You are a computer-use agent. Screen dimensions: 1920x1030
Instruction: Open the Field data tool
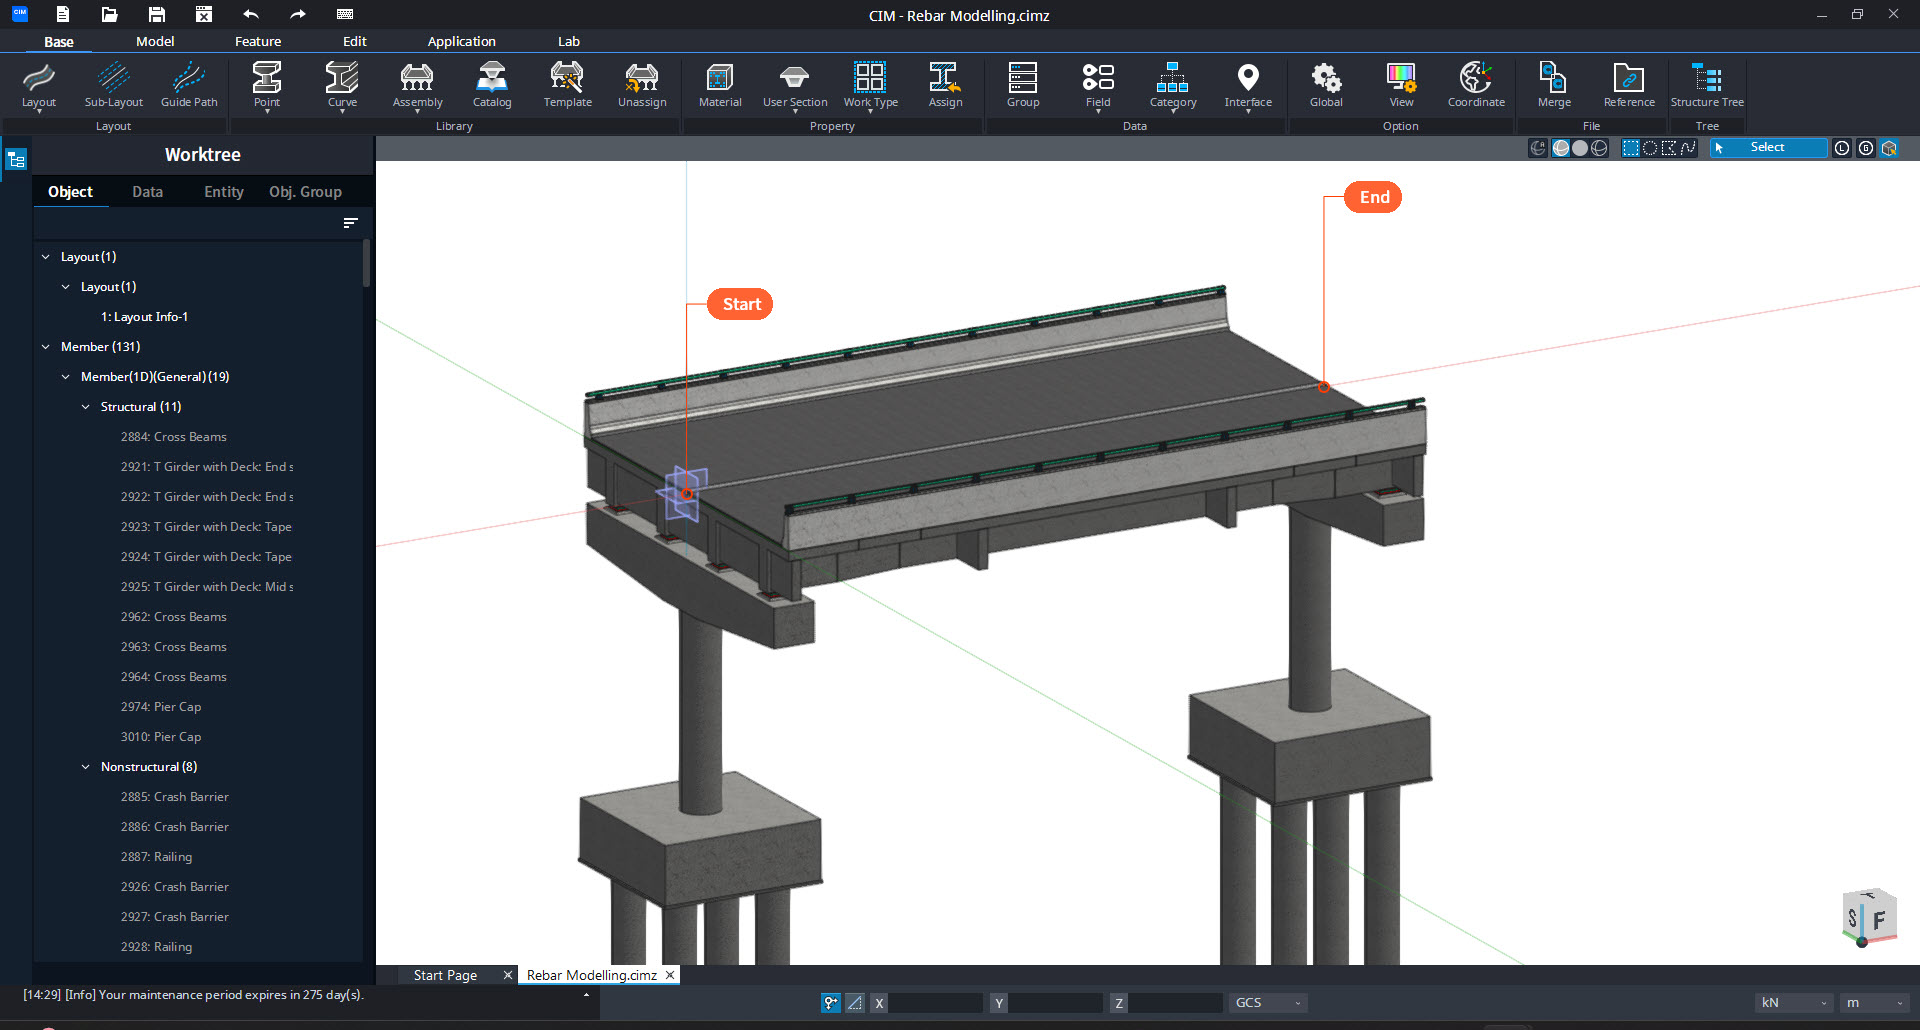click(1098, 86)
